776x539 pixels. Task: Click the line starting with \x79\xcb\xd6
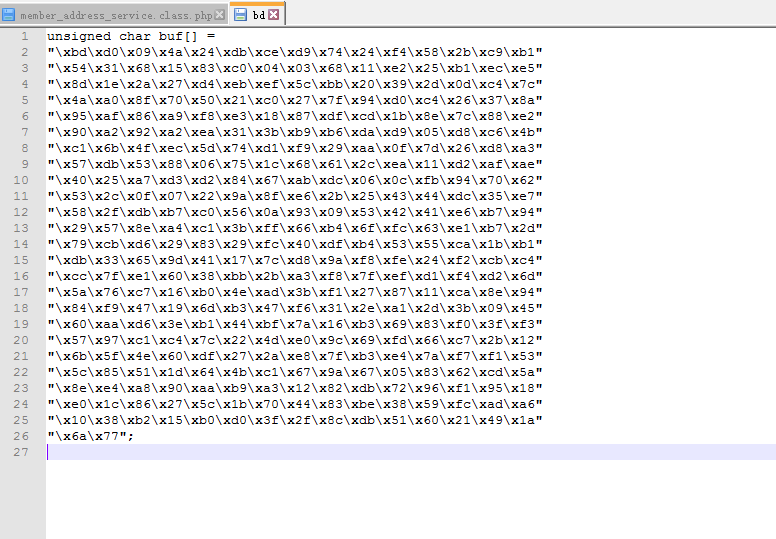click(295, 244)
